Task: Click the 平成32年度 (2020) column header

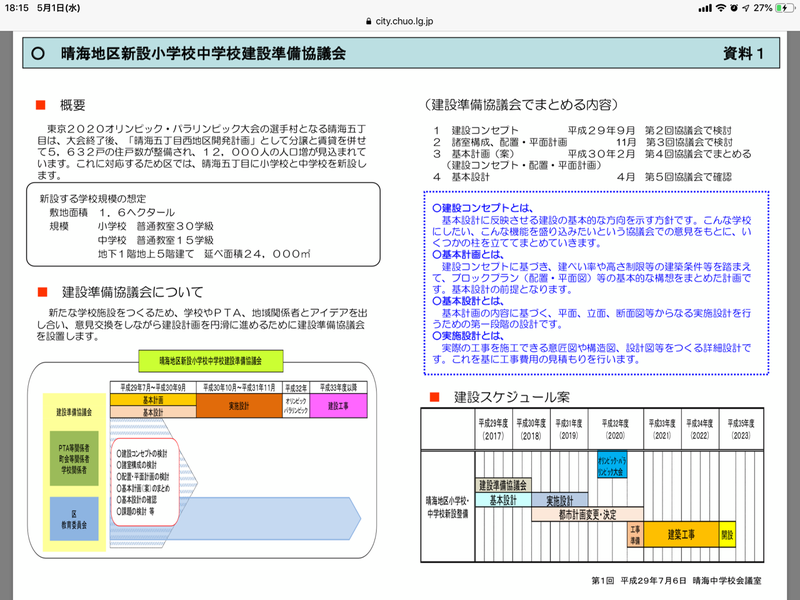Action: [x=615, y=429]
